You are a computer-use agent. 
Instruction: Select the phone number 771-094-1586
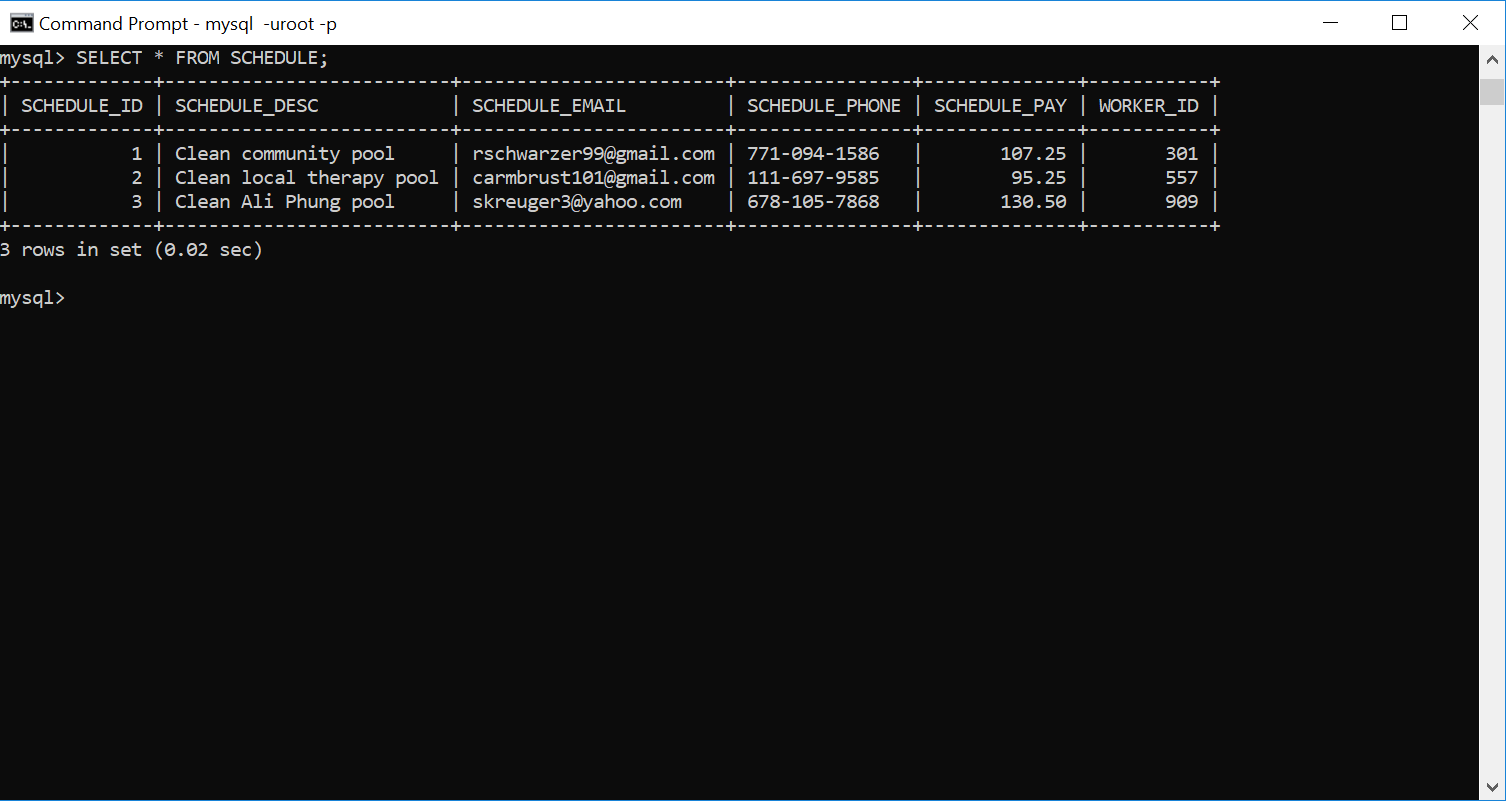pyautogui.click(x=813, y=153)
